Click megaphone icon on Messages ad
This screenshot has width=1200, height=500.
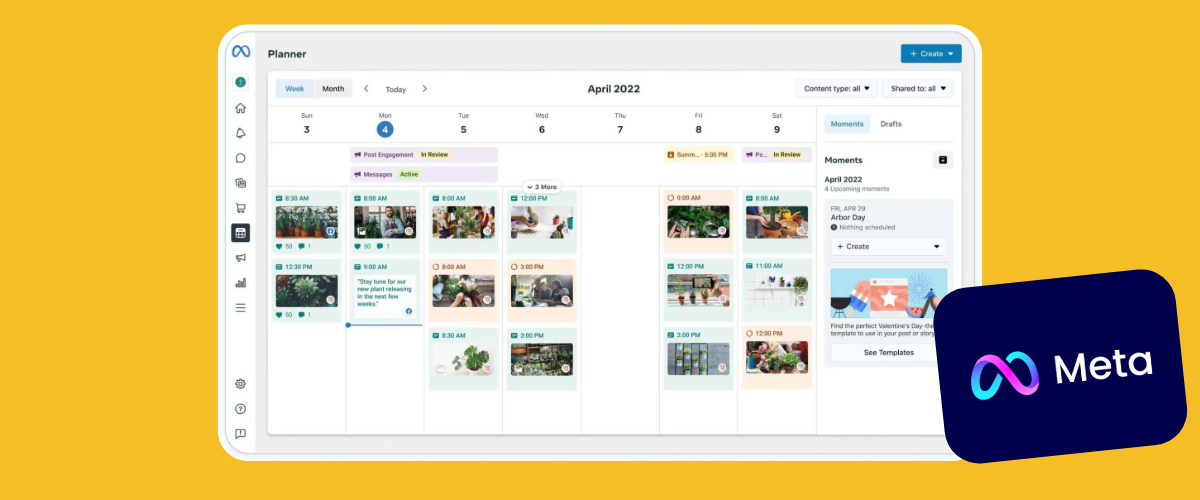[x=357, y=174]
